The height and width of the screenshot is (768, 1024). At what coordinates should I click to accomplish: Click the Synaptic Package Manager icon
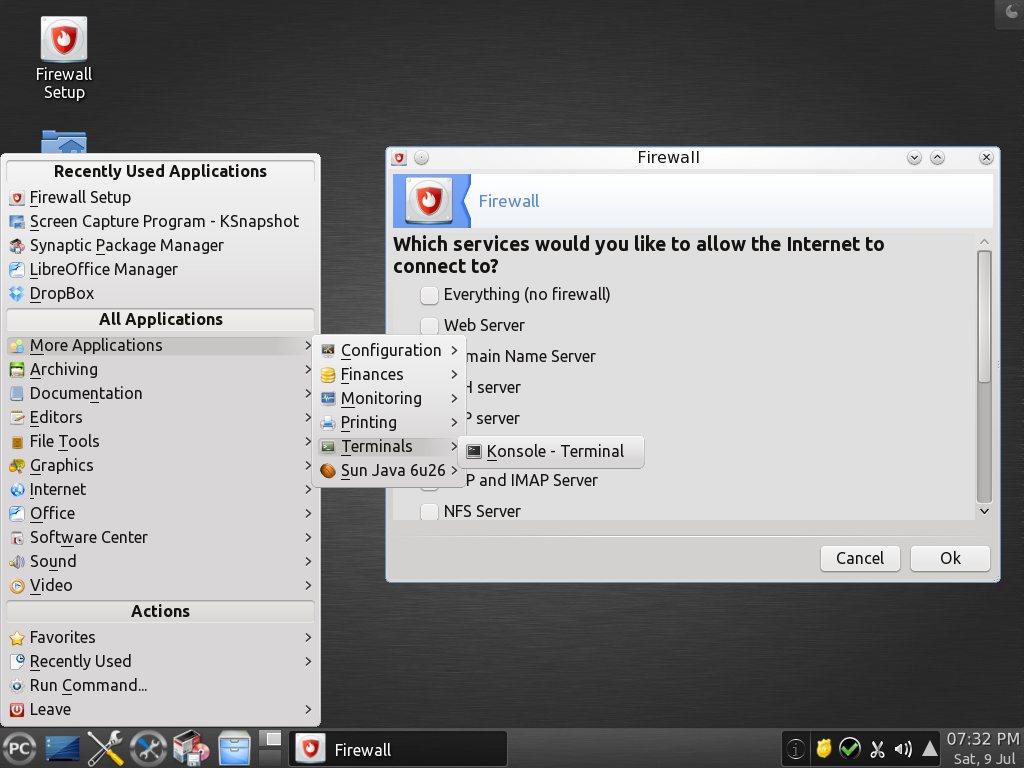(x=17, y=246)
